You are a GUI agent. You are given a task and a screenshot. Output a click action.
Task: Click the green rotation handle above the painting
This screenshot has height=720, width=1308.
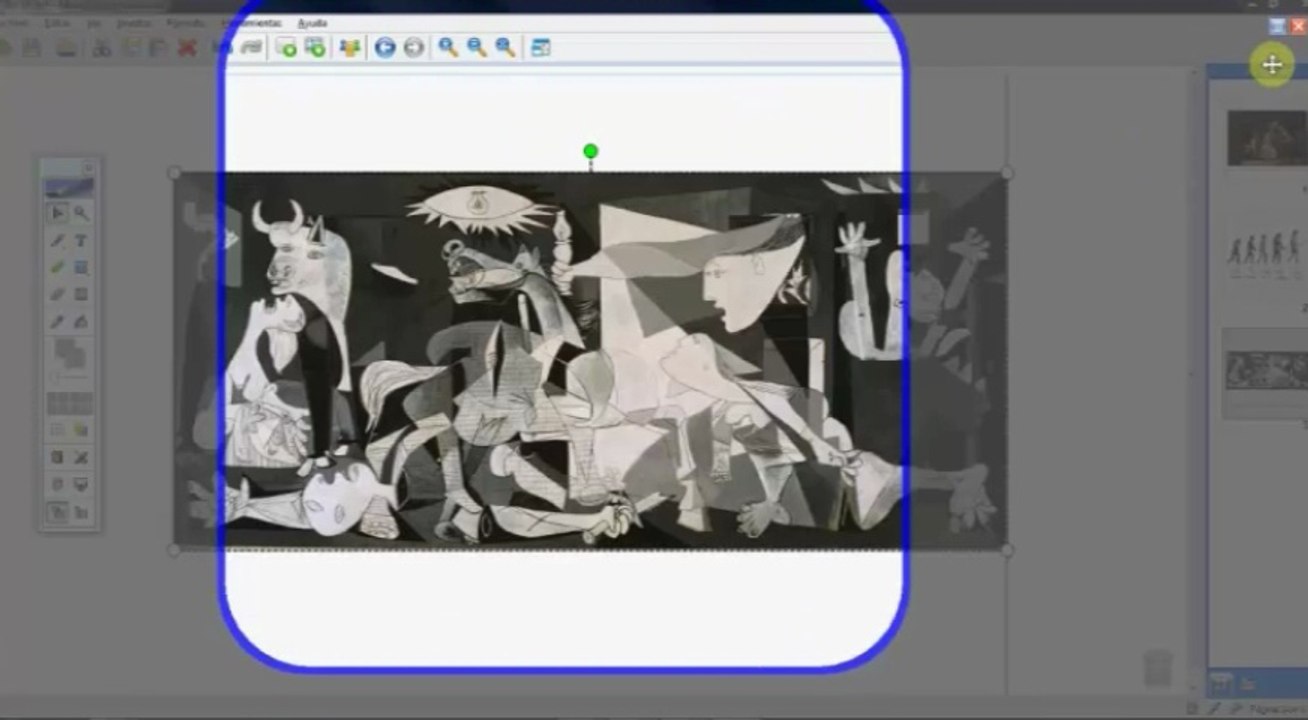pos(590,151)
